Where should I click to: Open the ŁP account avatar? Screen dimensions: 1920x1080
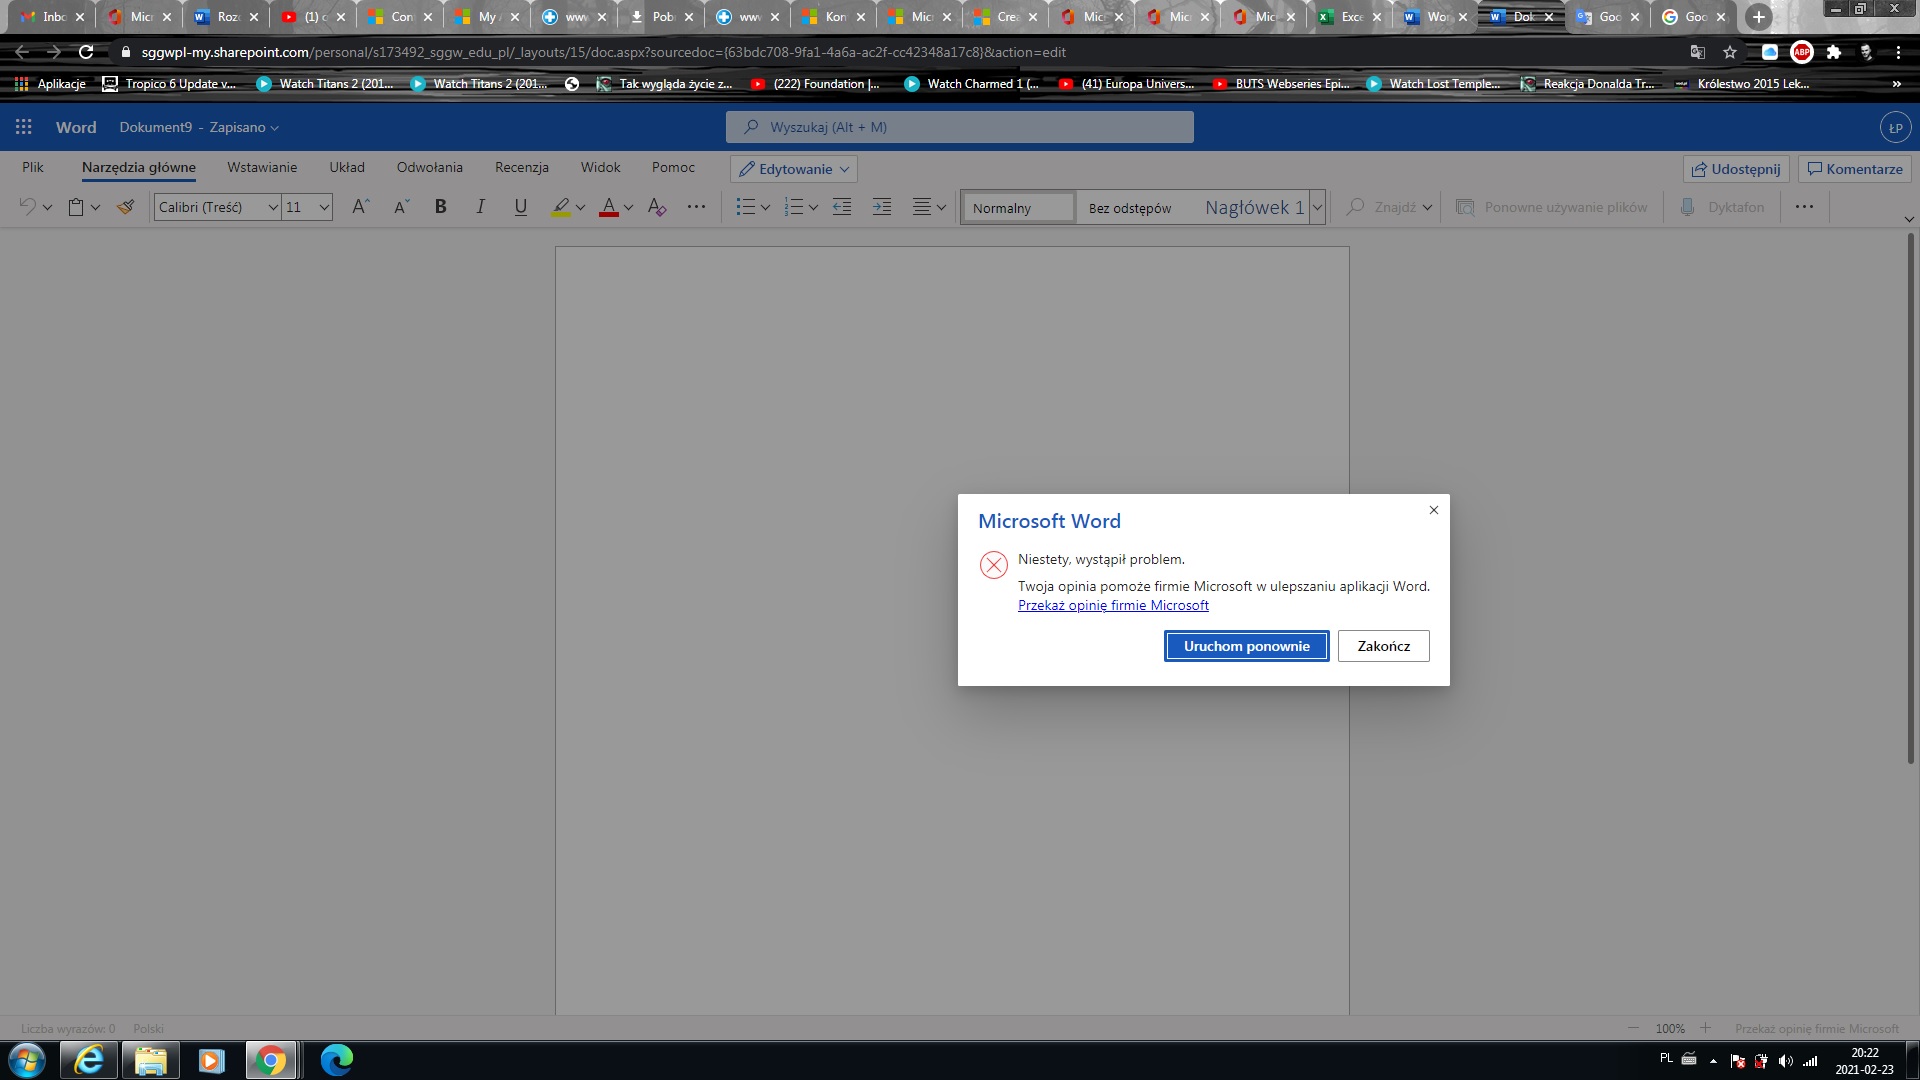[1894, 127]
